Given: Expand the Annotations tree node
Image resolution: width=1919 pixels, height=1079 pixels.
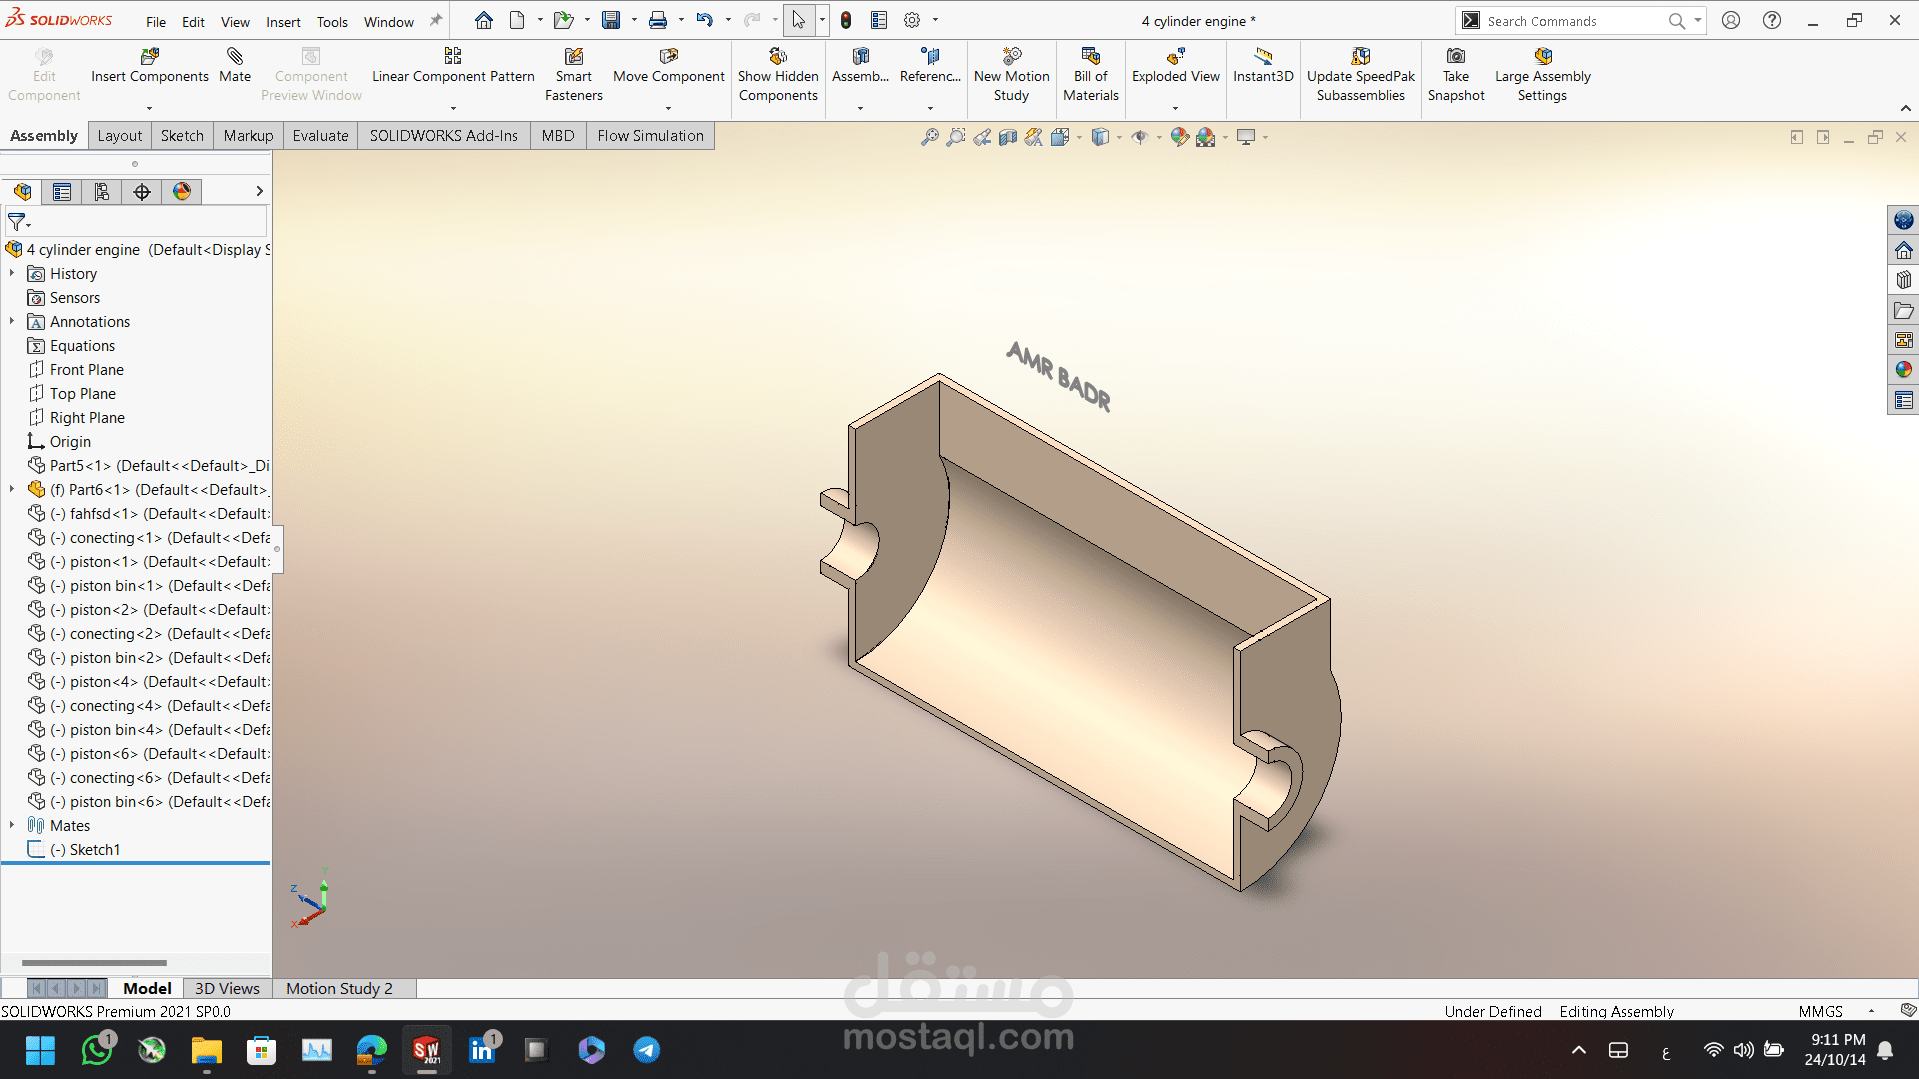Looking at the screenshot, I should (12, 321).
